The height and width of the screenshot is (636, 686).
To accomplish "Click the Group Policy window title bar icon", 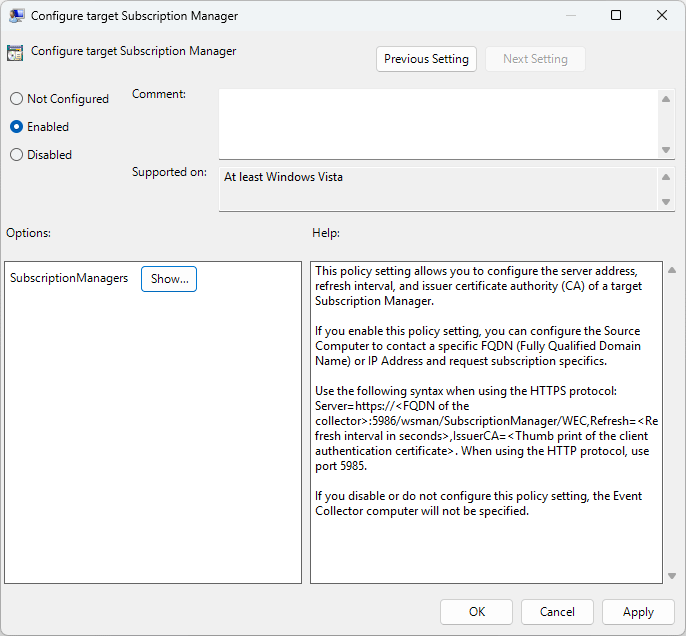I will [x=17, y=16].
